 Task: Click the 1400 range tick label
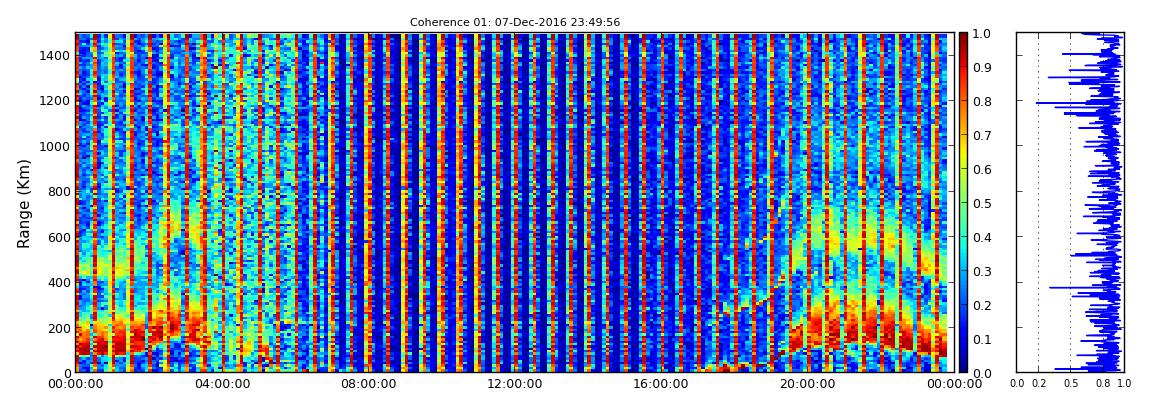coord(55,56)
